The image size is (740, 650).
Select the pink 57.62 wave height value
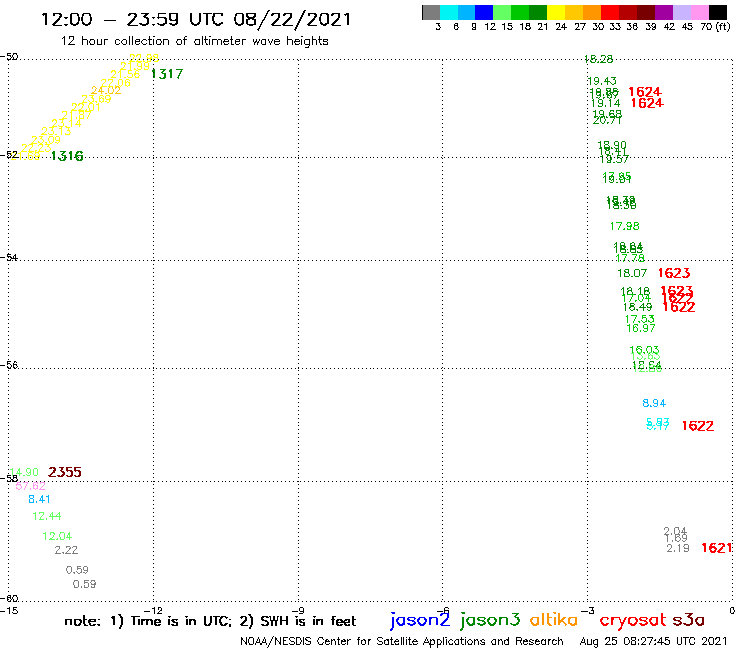[31, 486]
